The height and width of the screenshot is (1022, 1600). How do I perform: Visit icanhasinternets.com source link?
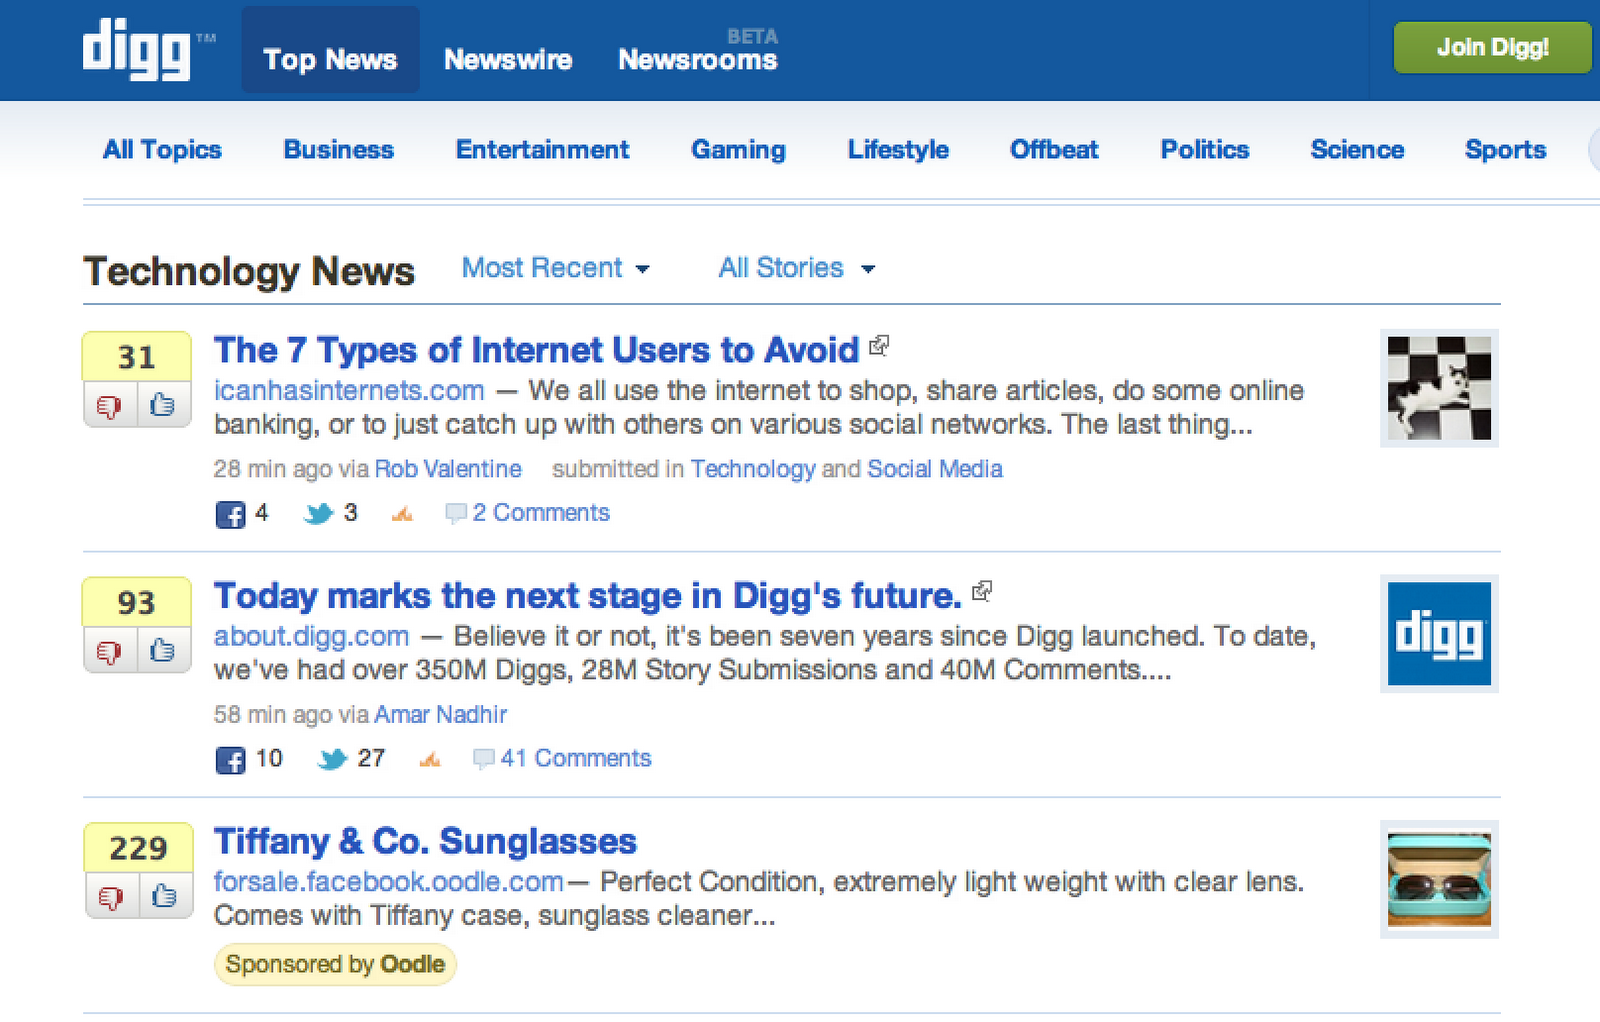[x=349, y=390]
